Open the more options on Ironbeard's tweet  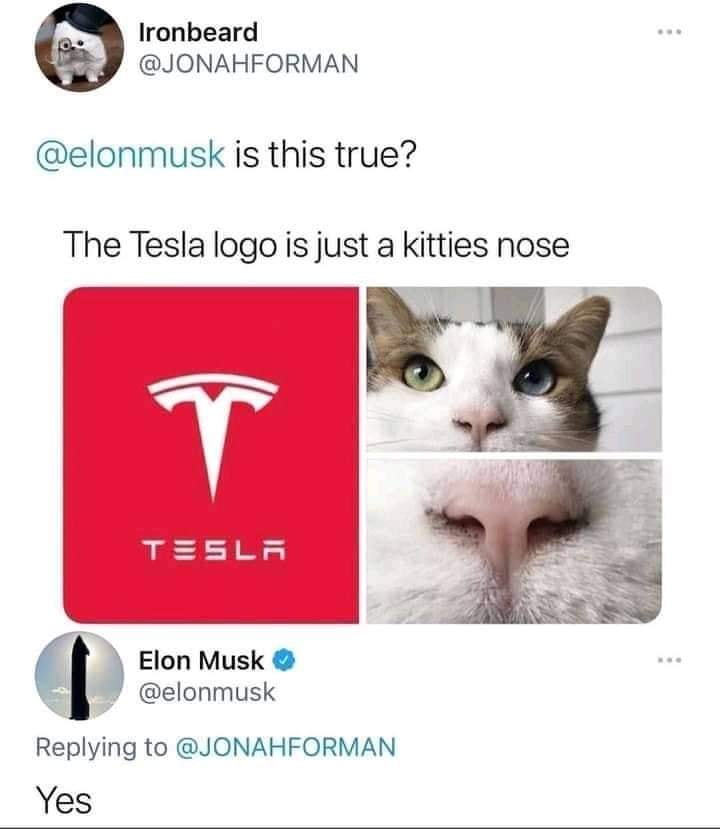[670, 32]
